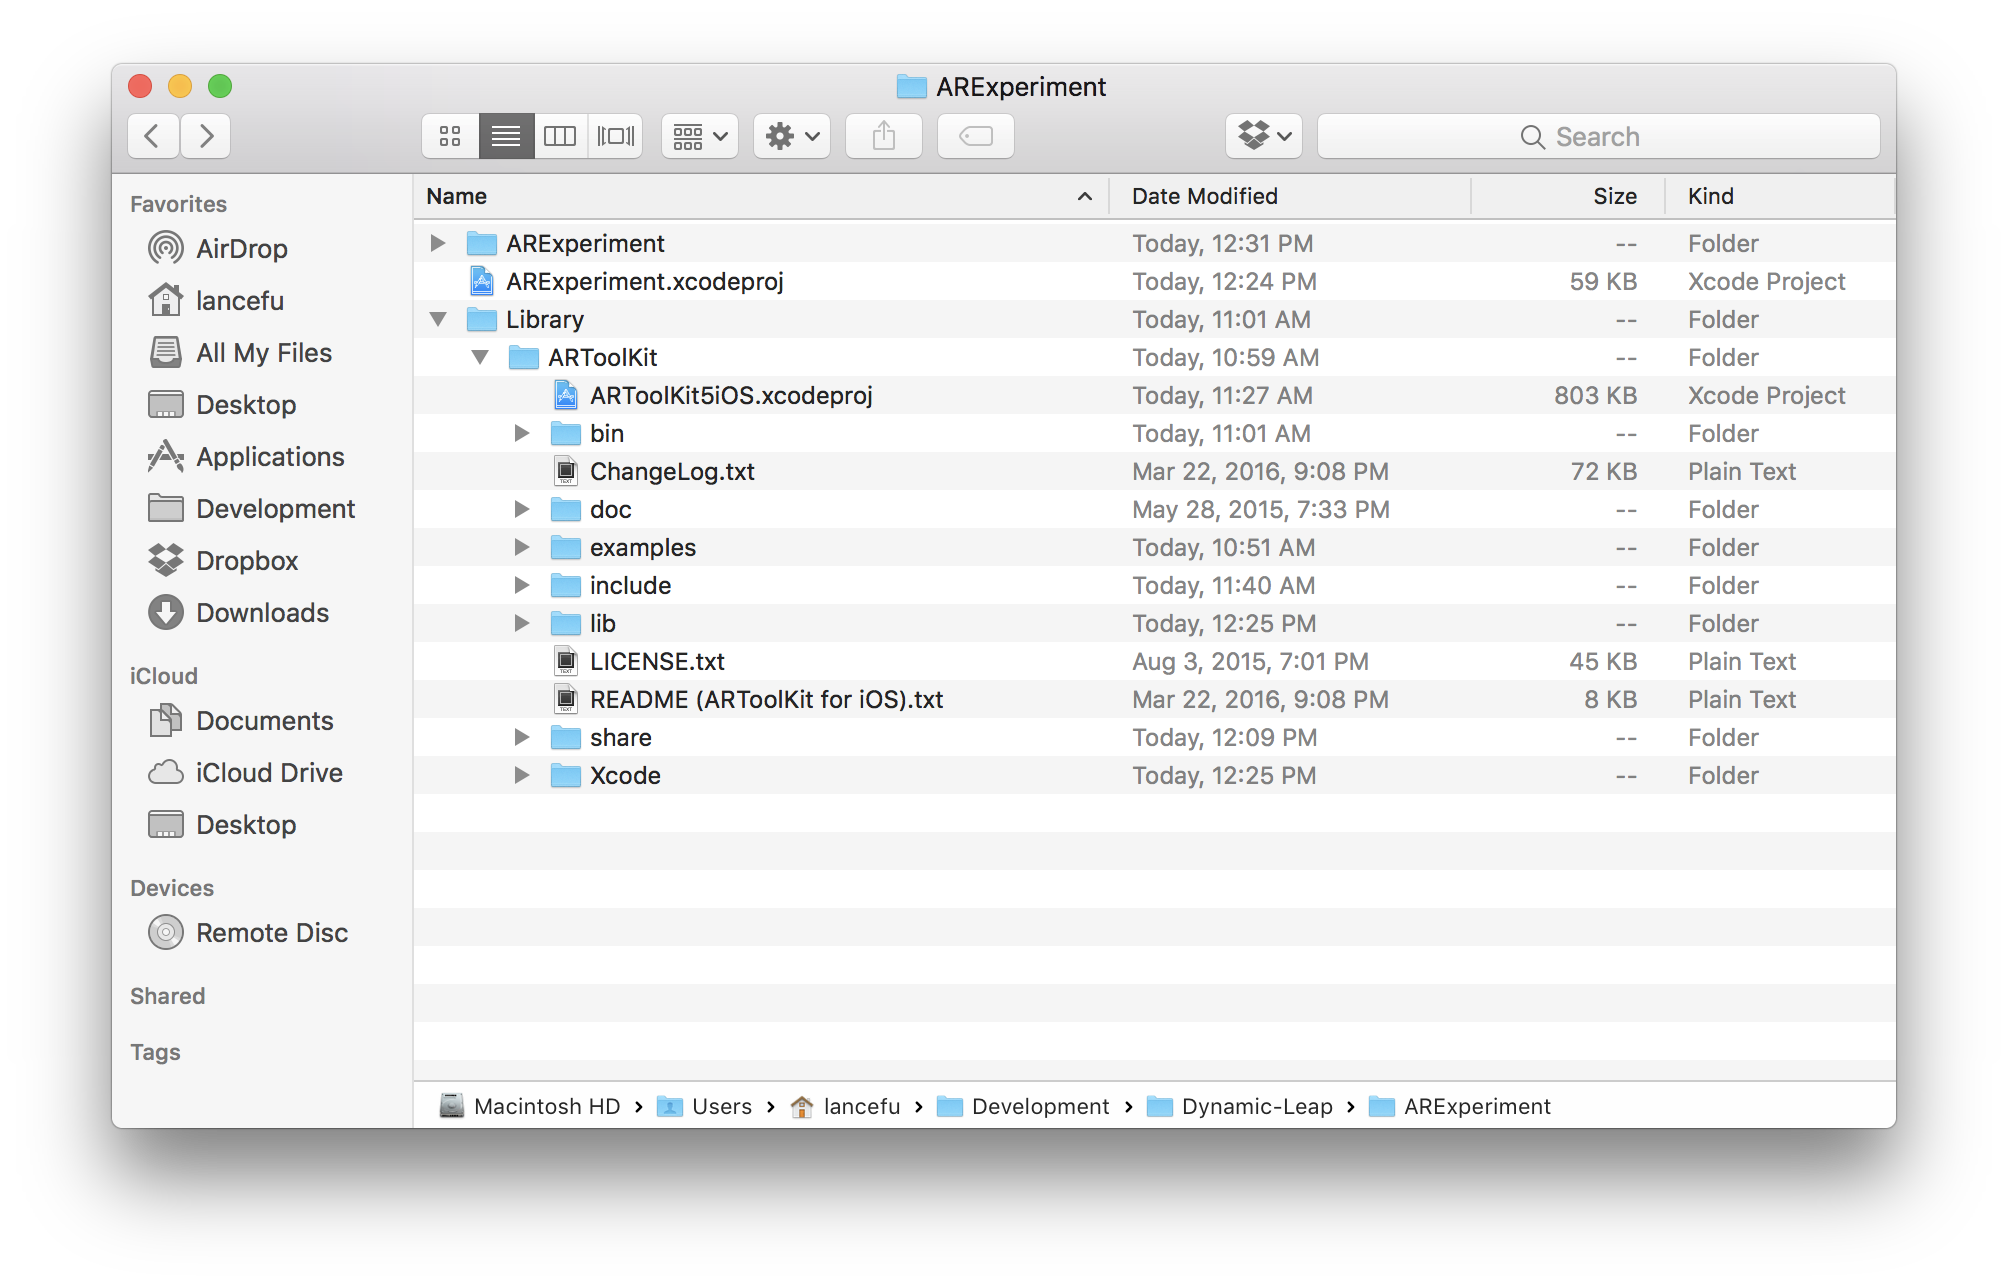
Task: Open the Dropbox toolbar dropdown
Action: 1264,136
